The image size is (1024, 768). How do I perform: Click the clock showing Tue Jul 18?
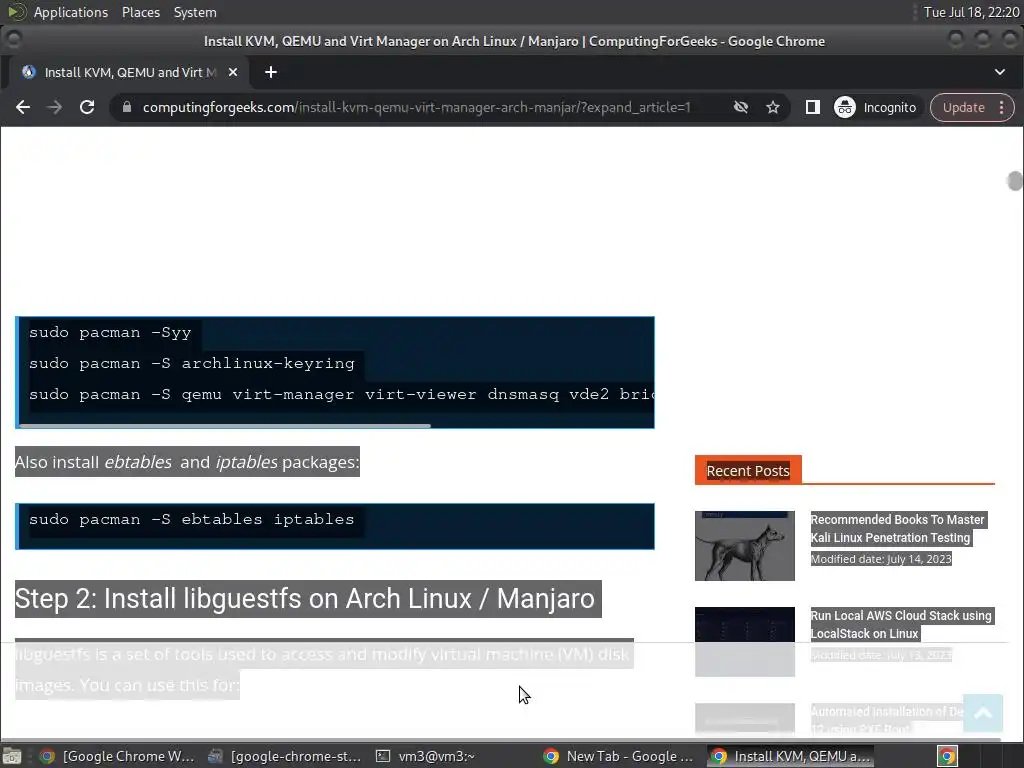coord(970,12)
